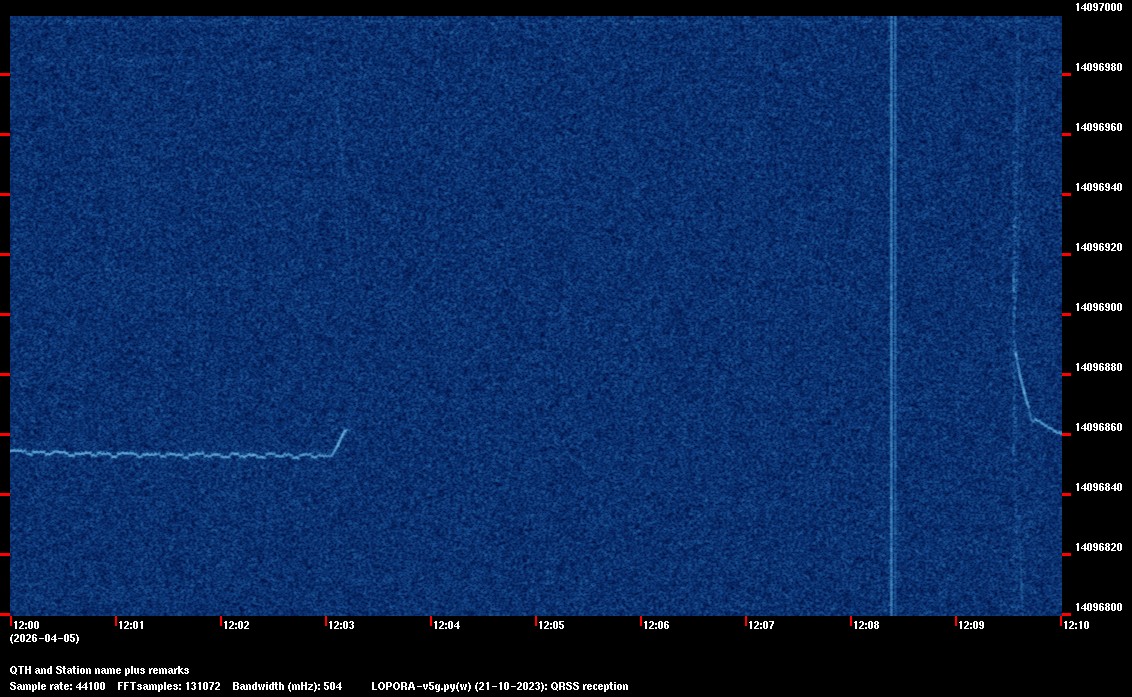Click the 12:05 time axis label

click(551, 625)
